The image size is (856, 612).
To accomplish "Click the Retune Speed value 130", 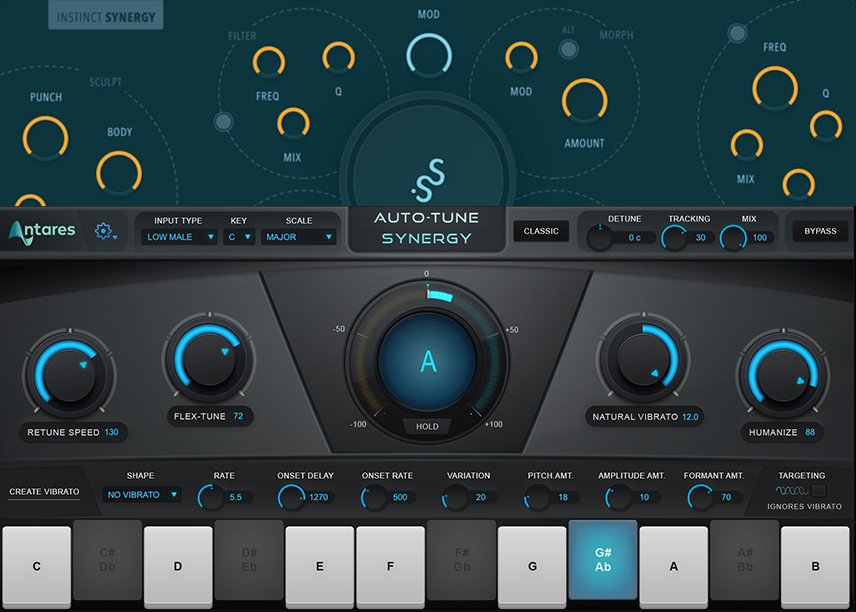I will 111,432.
